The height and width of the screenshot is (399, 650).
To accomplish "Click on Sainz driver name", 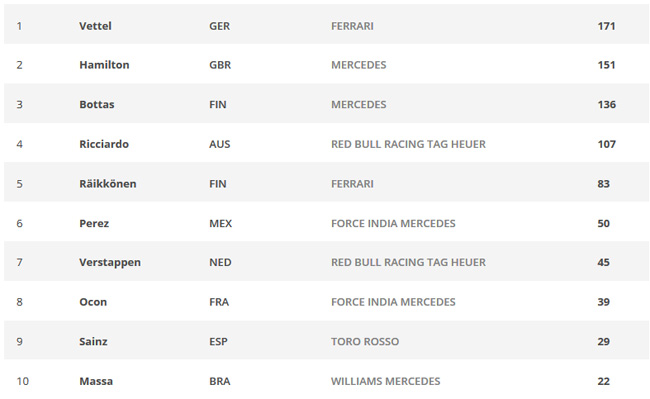I will coord(93,341).
